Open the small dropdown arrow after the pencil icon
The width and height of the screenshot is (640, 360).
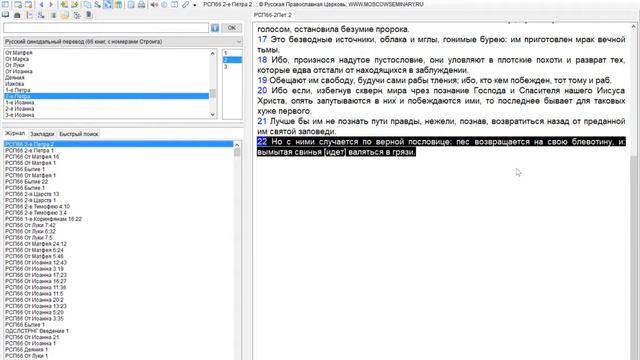tap(195, 5)
